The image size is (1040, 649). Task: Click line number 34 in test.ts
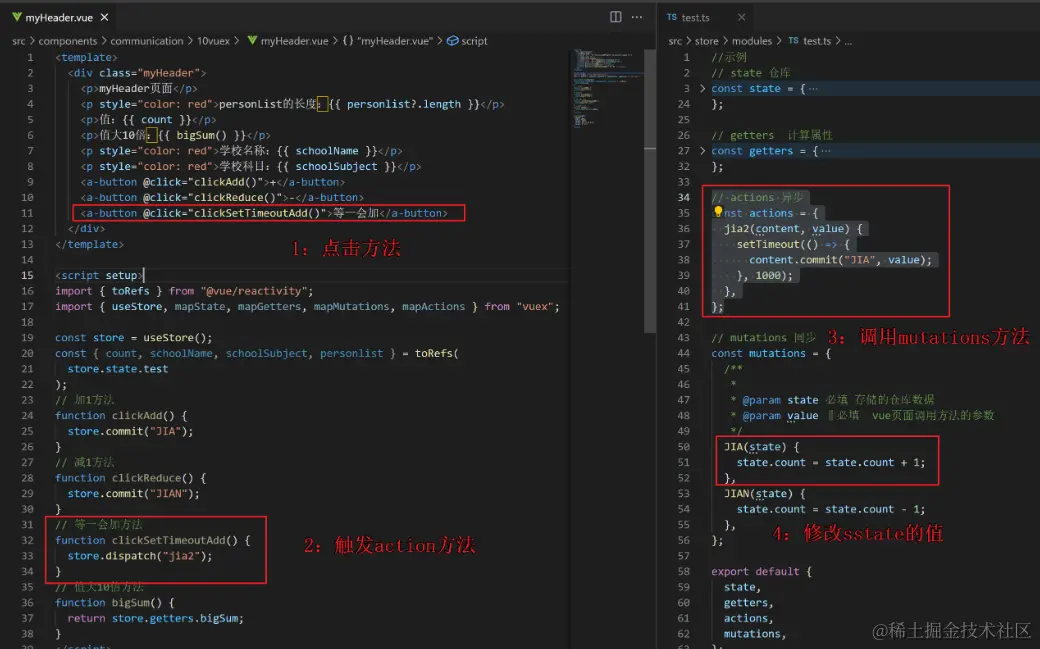pyautogui.click(x=683, y=197)
